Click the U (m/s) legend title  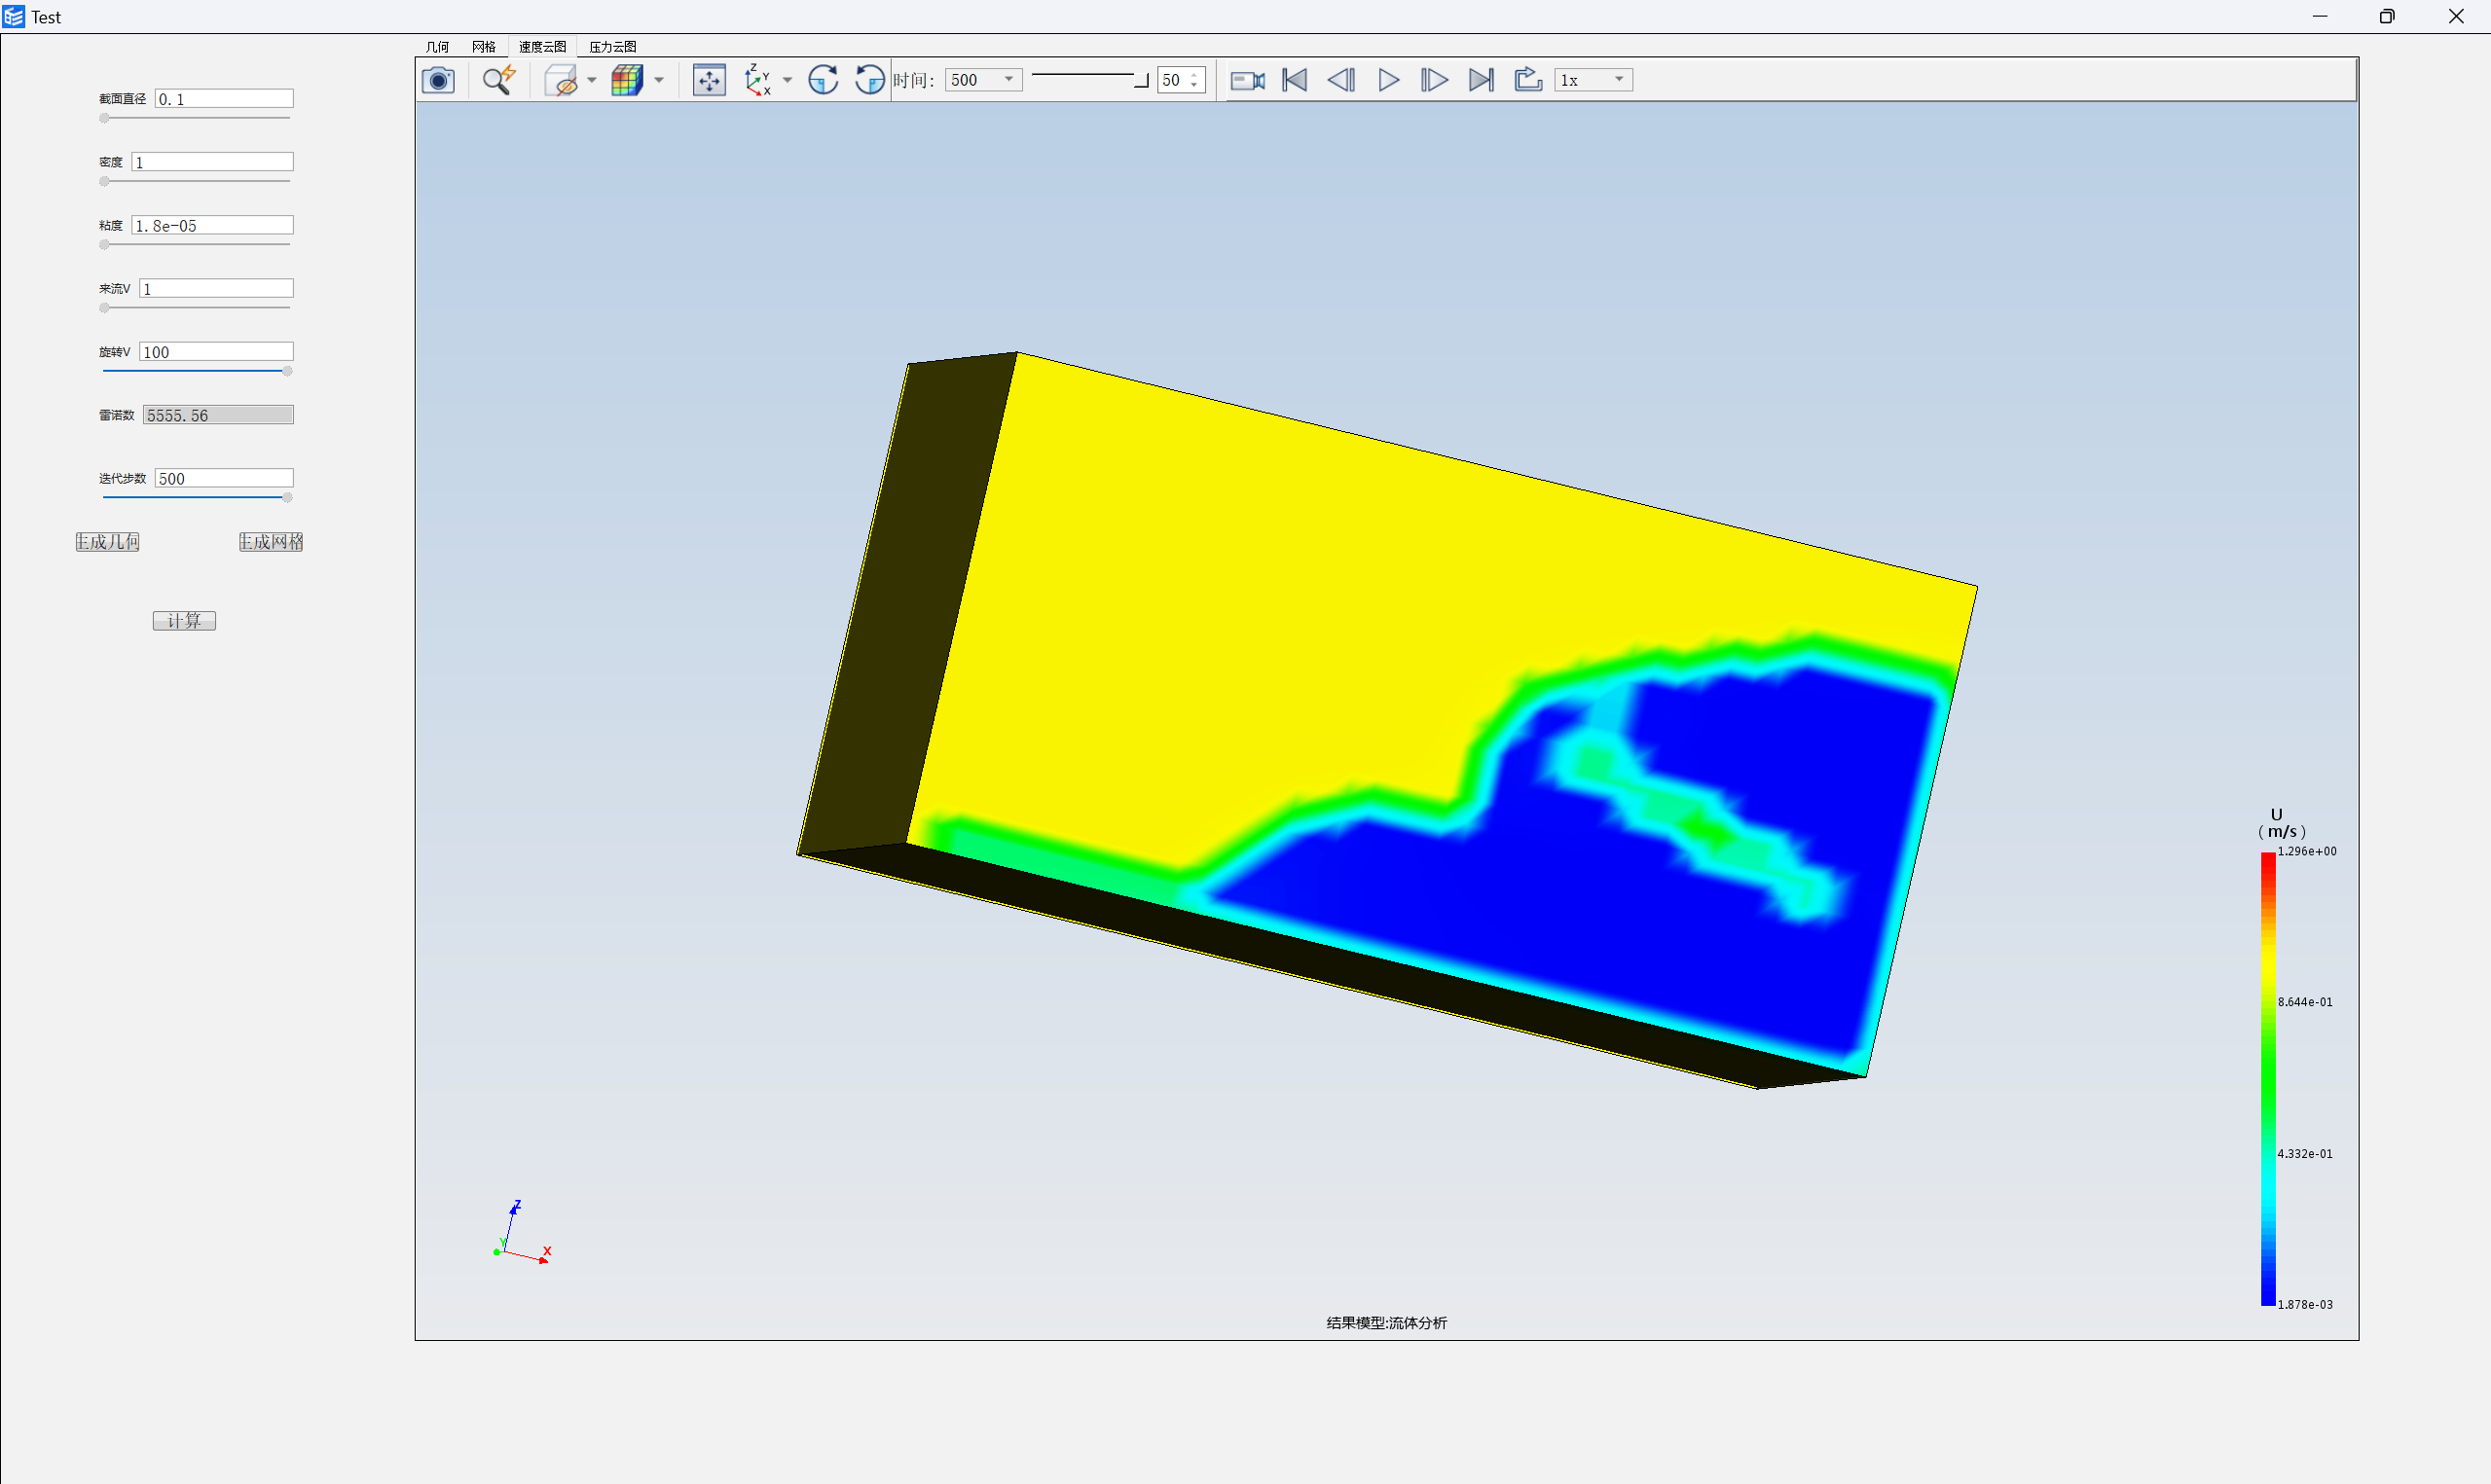click(x=2281, y=823)
